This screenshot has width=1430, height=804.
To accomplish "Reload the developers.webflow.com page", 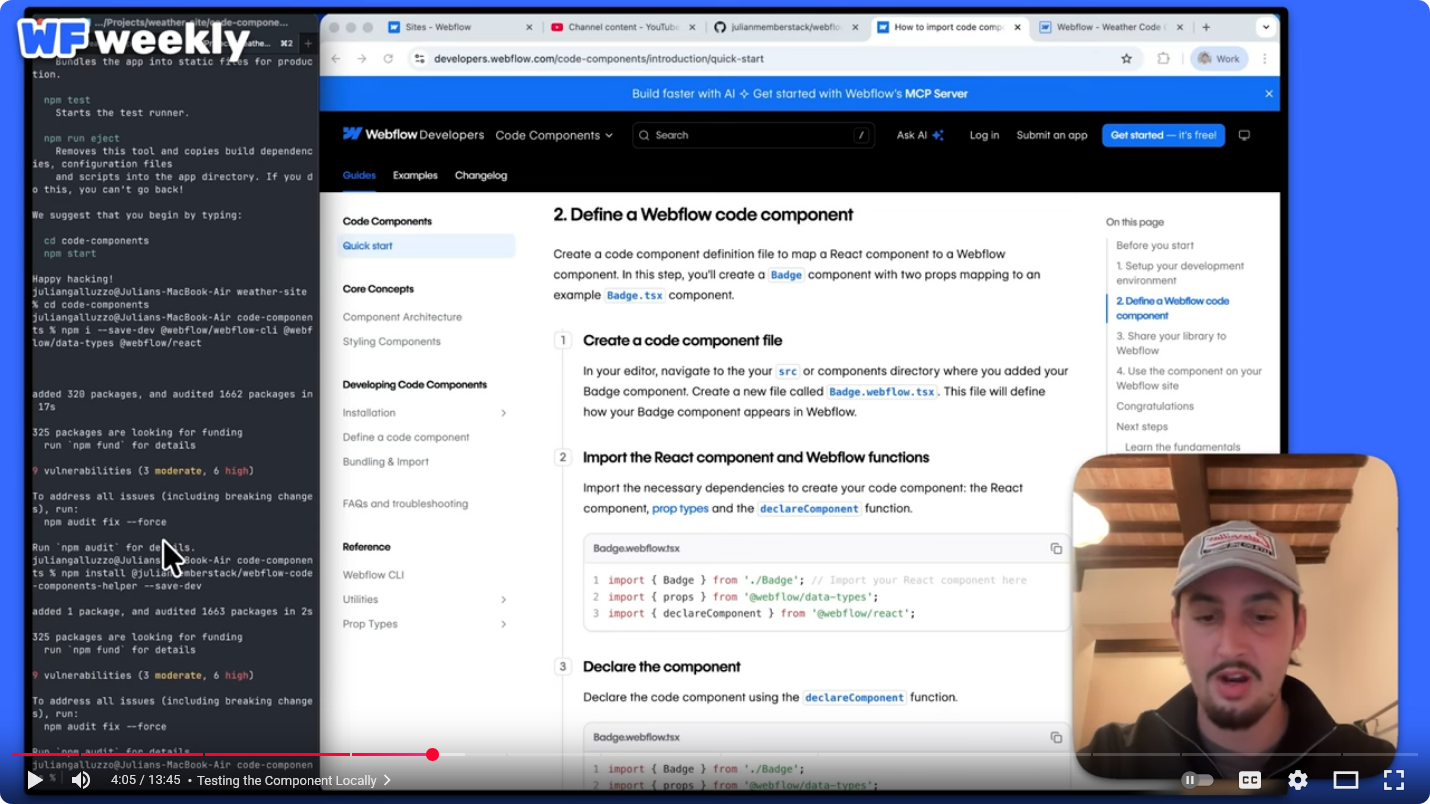I will (388, 59).
